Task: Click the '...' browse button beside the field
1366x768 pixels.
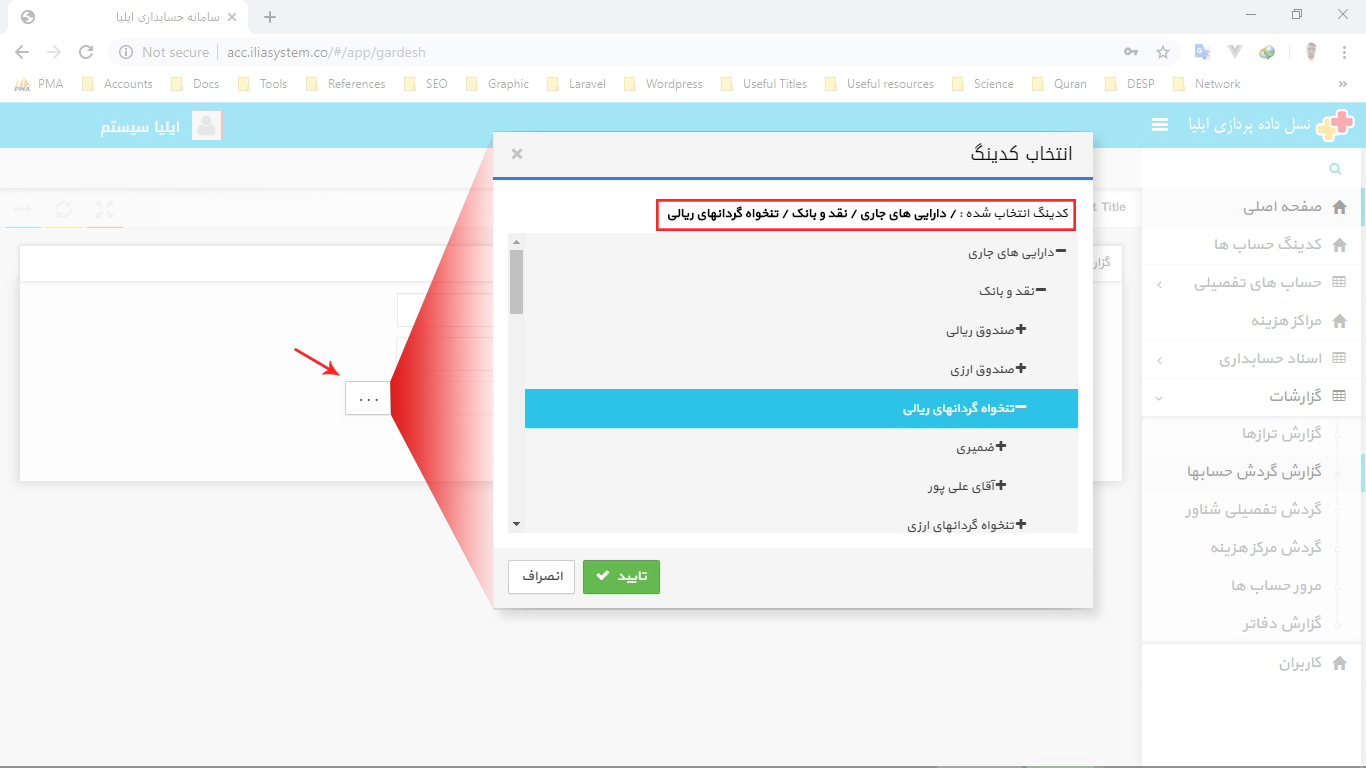Action: coord(367,397)
